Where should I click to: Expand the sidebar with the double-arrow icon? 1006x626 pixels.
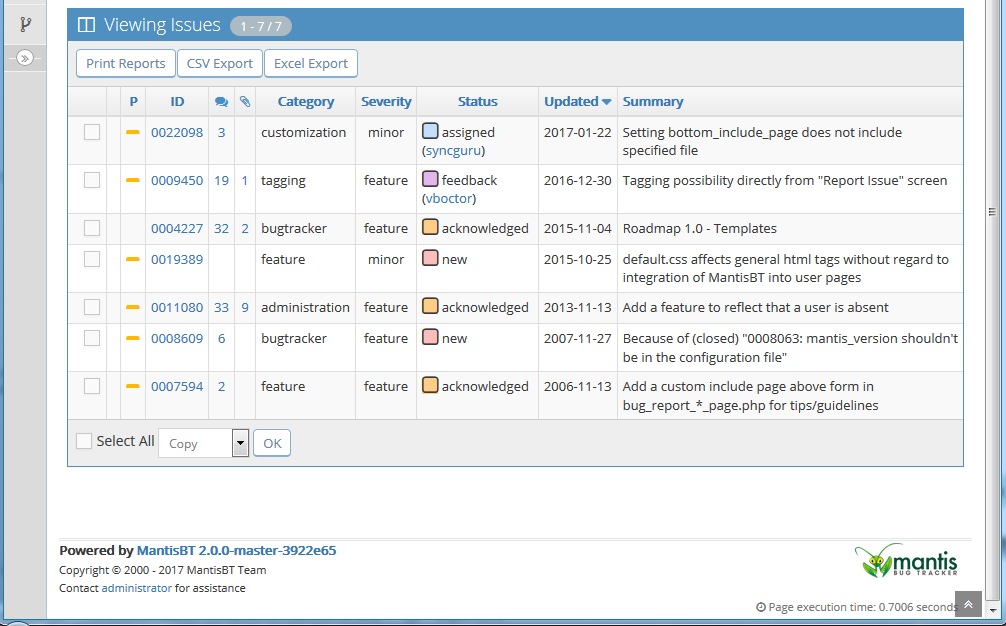25,58
